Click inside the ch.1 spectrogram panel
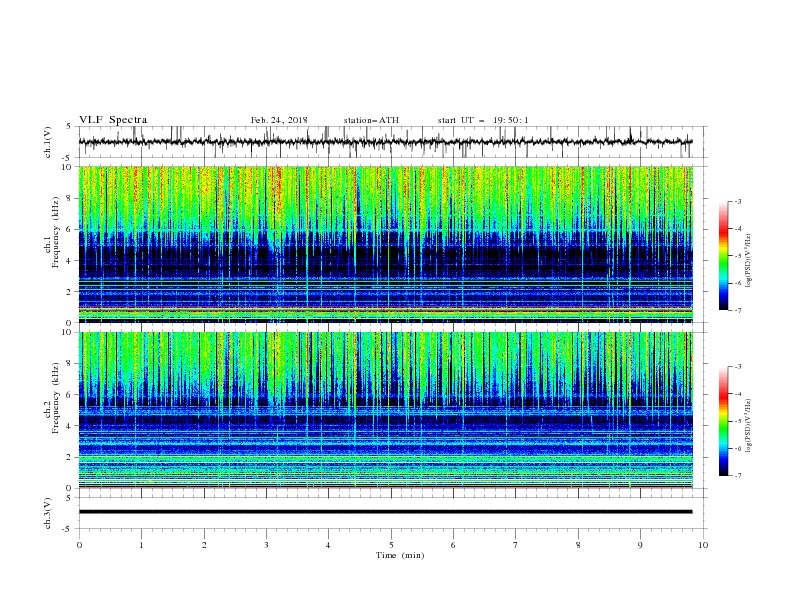 (385, 244)
